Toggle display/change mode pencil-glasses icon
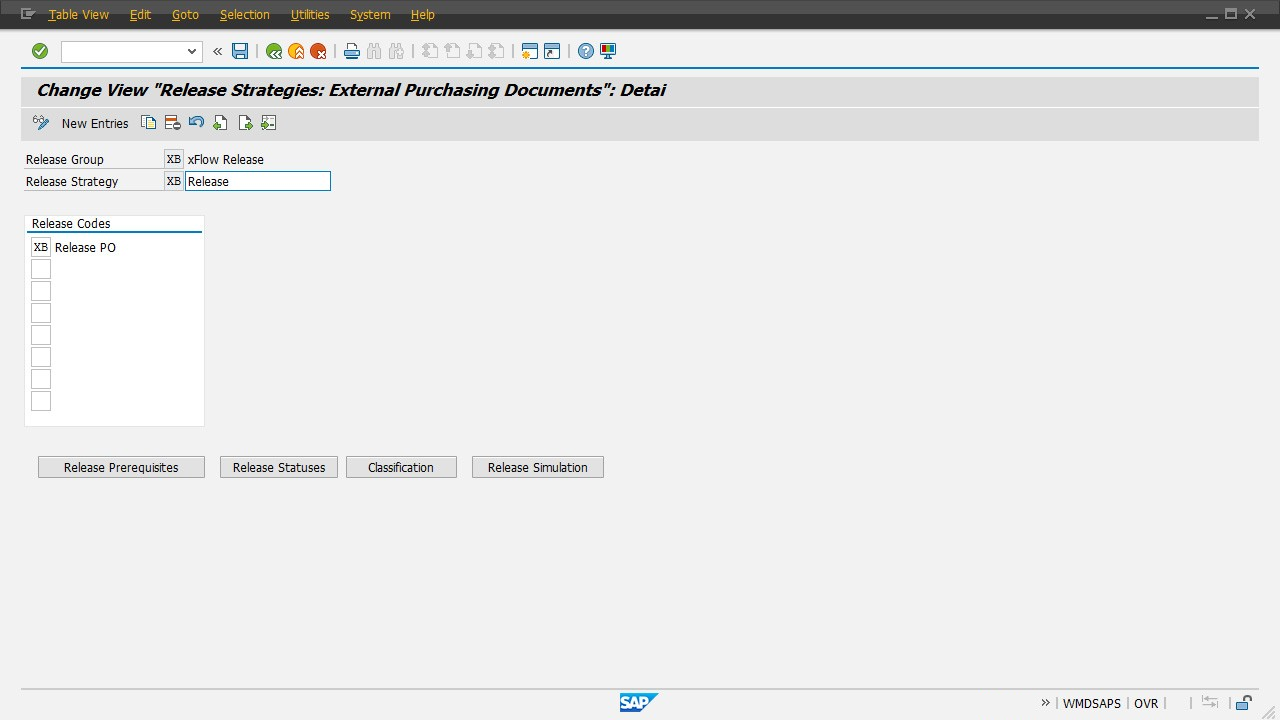 [x=41, y=123]
